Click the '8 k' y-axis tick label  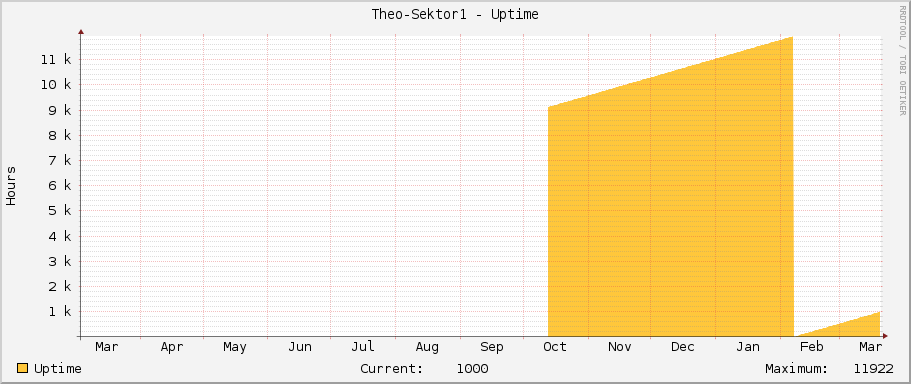(59, 135)
